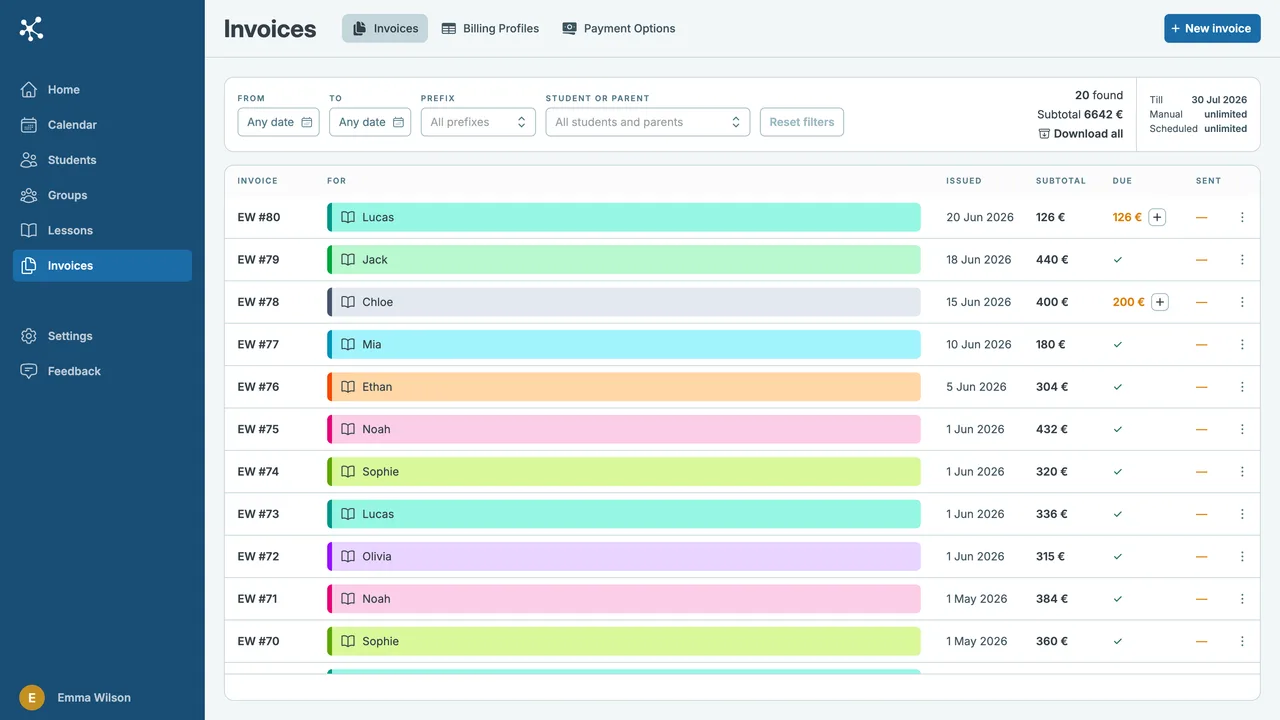Create a New invoice

(1212, 28)
